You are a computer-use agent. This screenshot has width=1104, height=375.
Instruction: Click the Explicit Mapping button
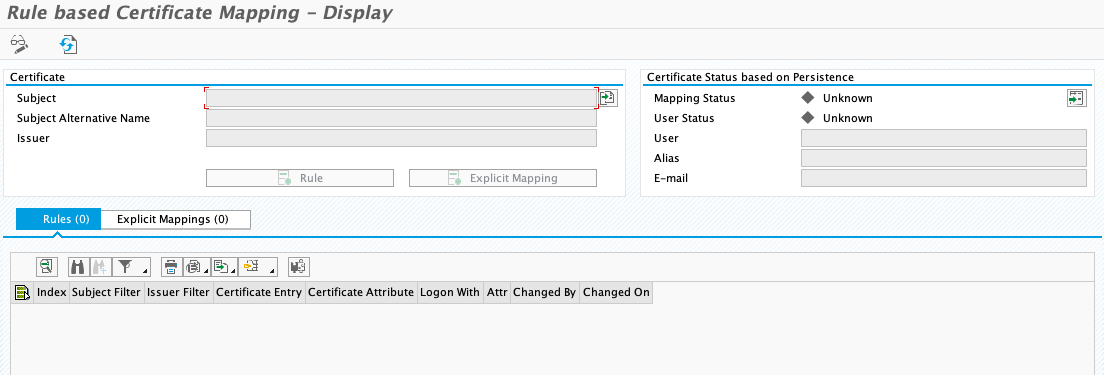503,178
